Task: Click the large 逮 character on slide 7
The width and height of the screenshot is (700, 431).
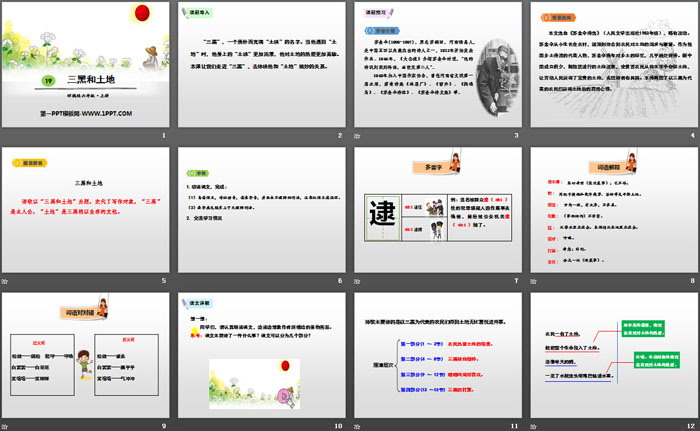Action: pos(383,213)
